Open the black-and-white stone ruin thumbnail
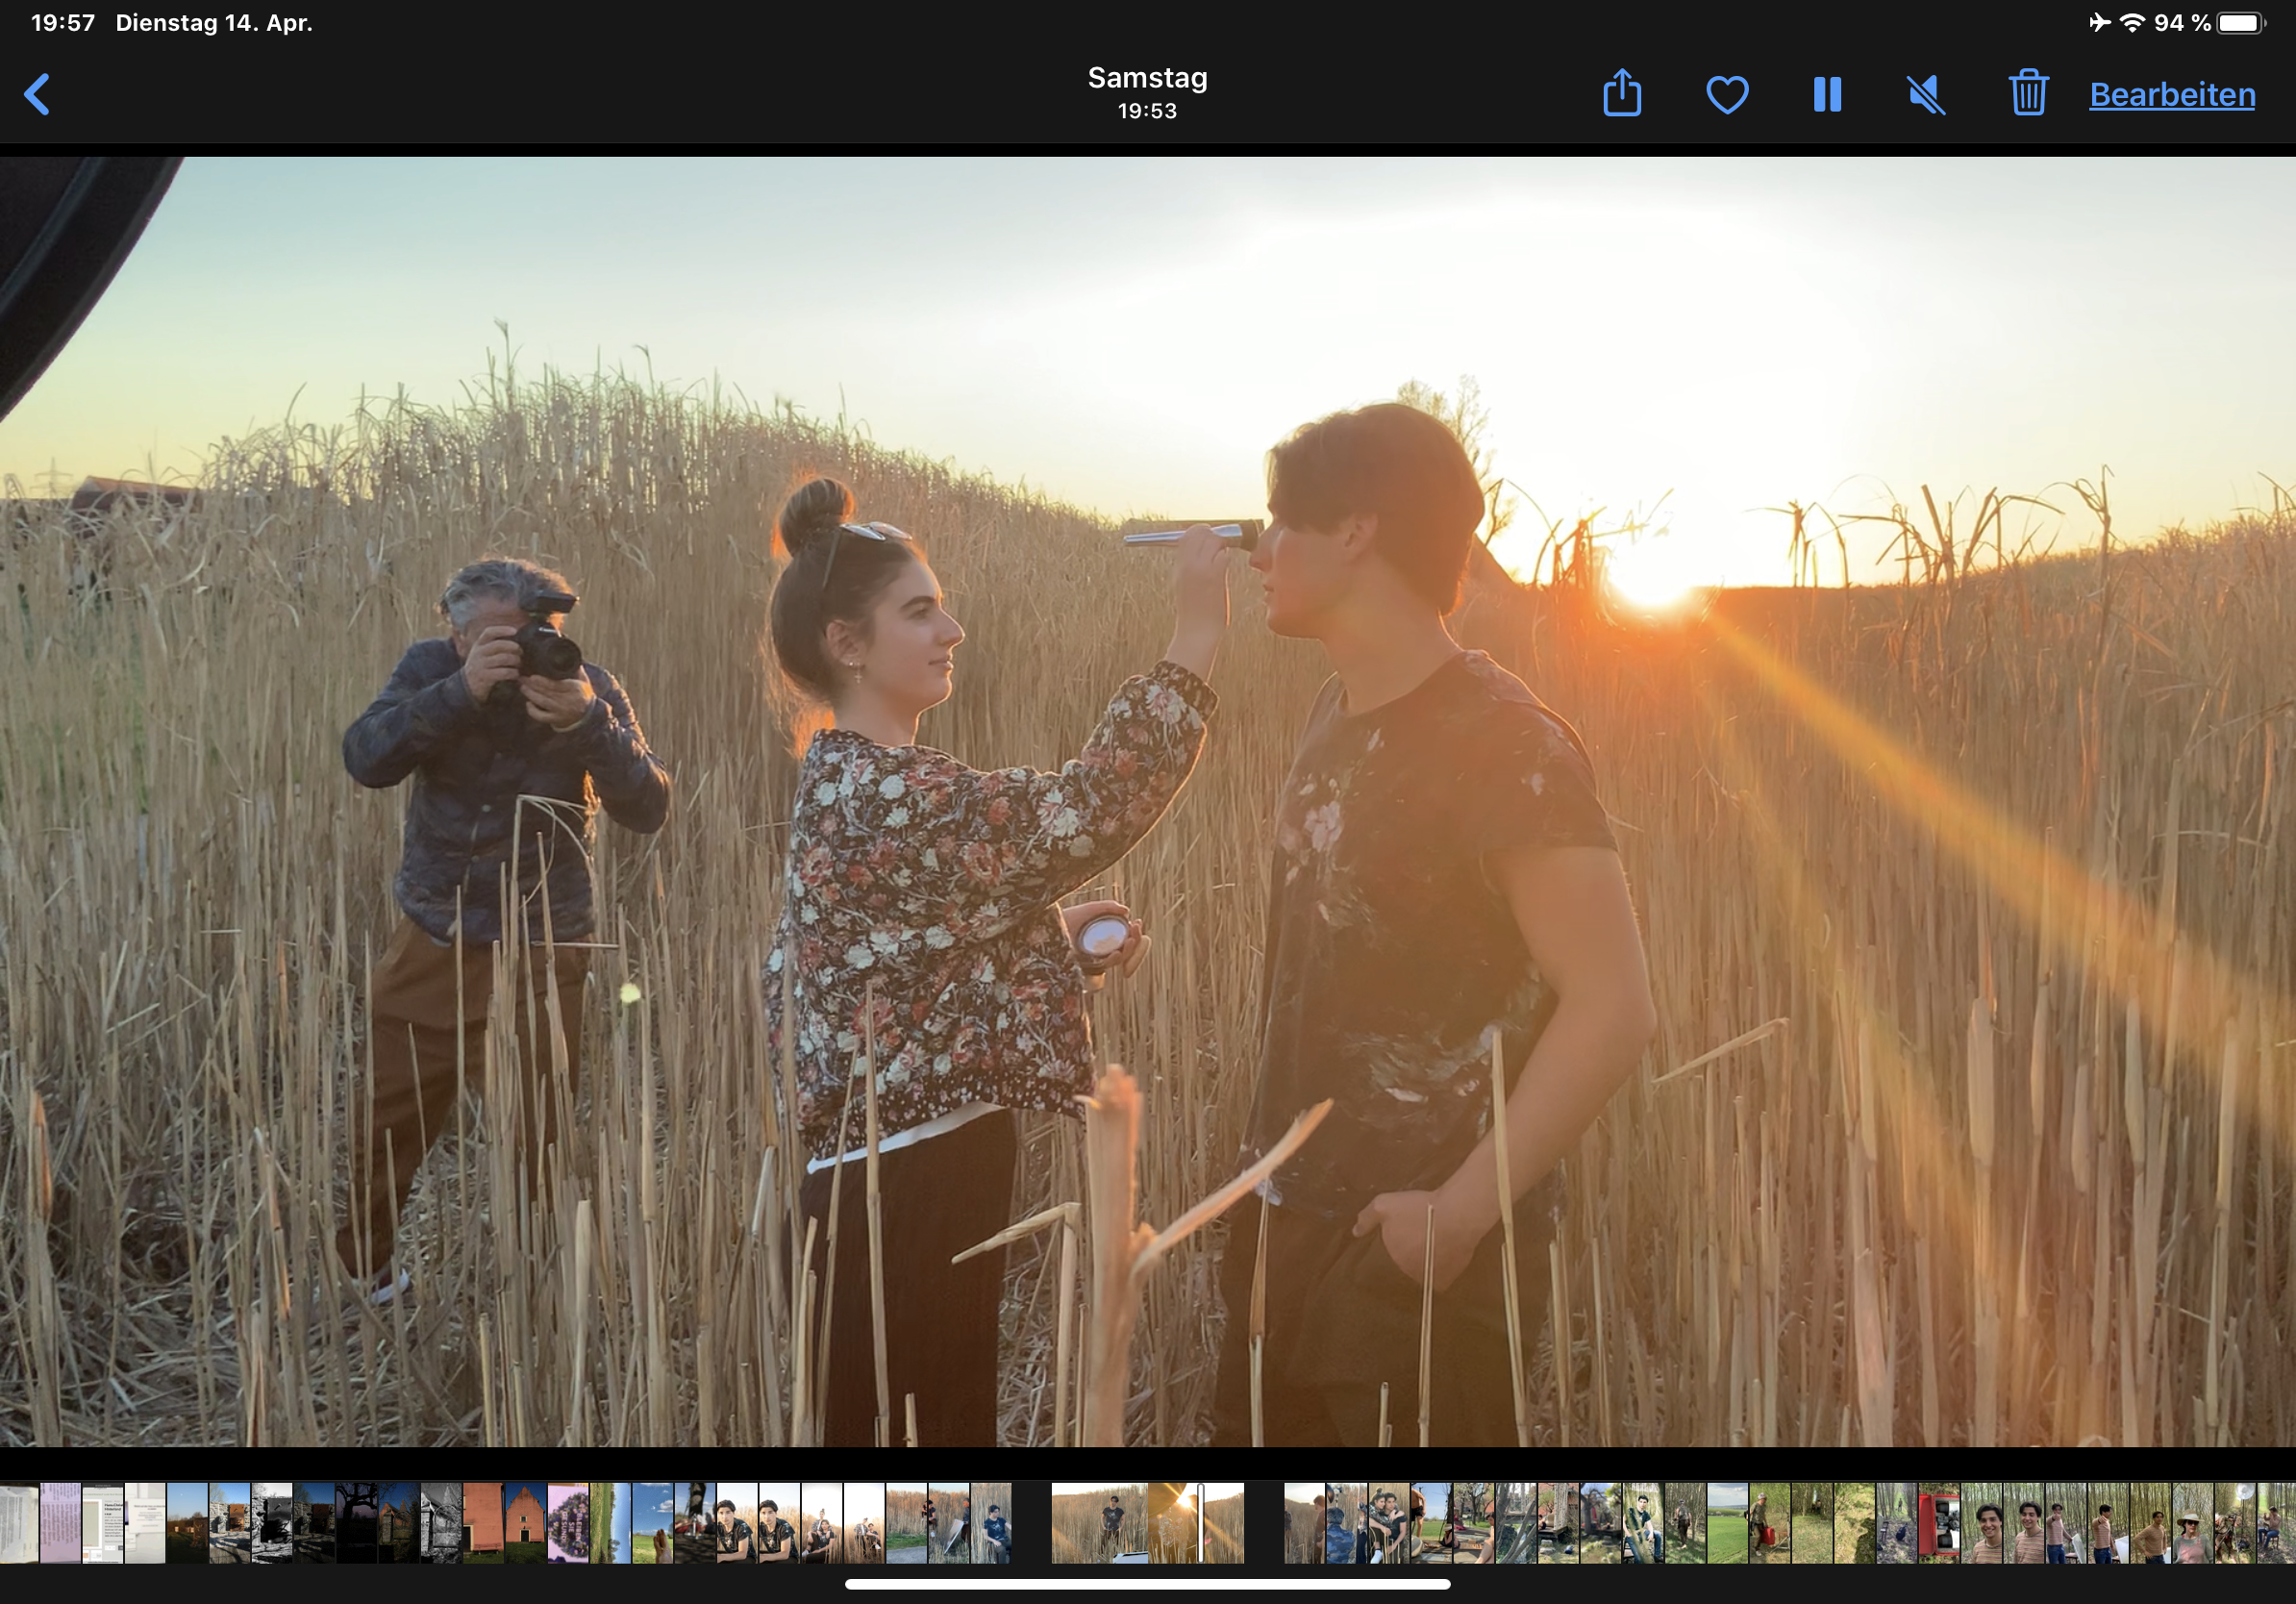 point(272,1523)
